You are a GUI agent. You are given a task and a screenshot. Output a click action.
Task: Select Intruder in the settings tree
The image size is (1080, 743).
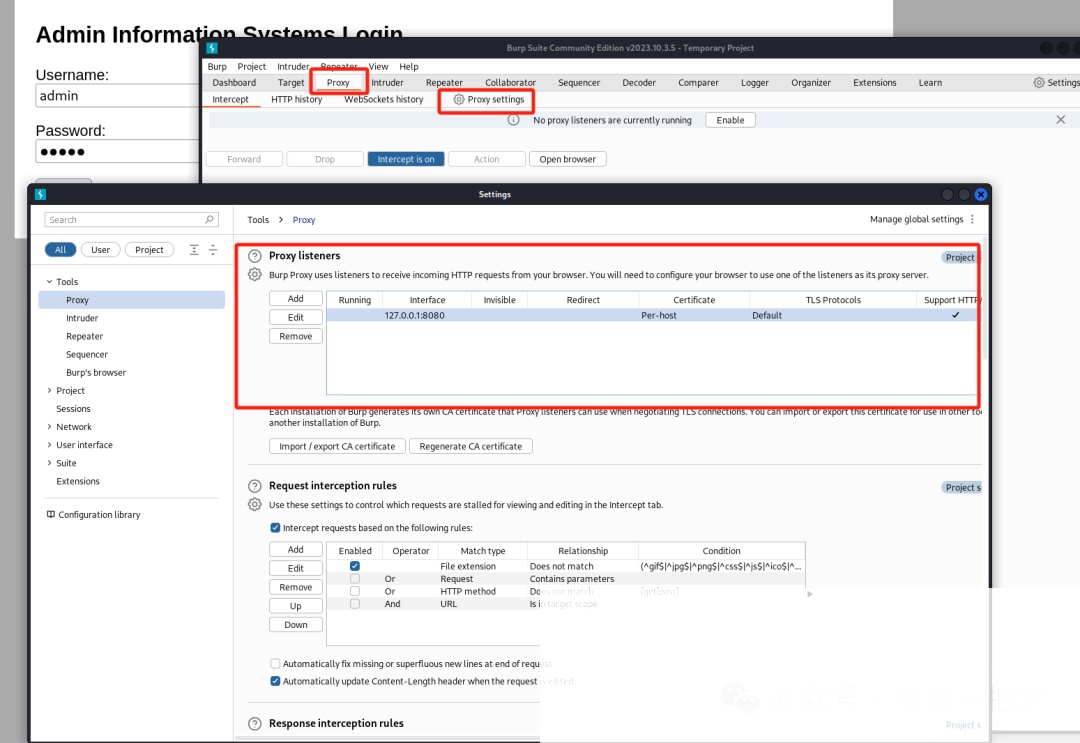pyautogui.click(x=82, y=318)
